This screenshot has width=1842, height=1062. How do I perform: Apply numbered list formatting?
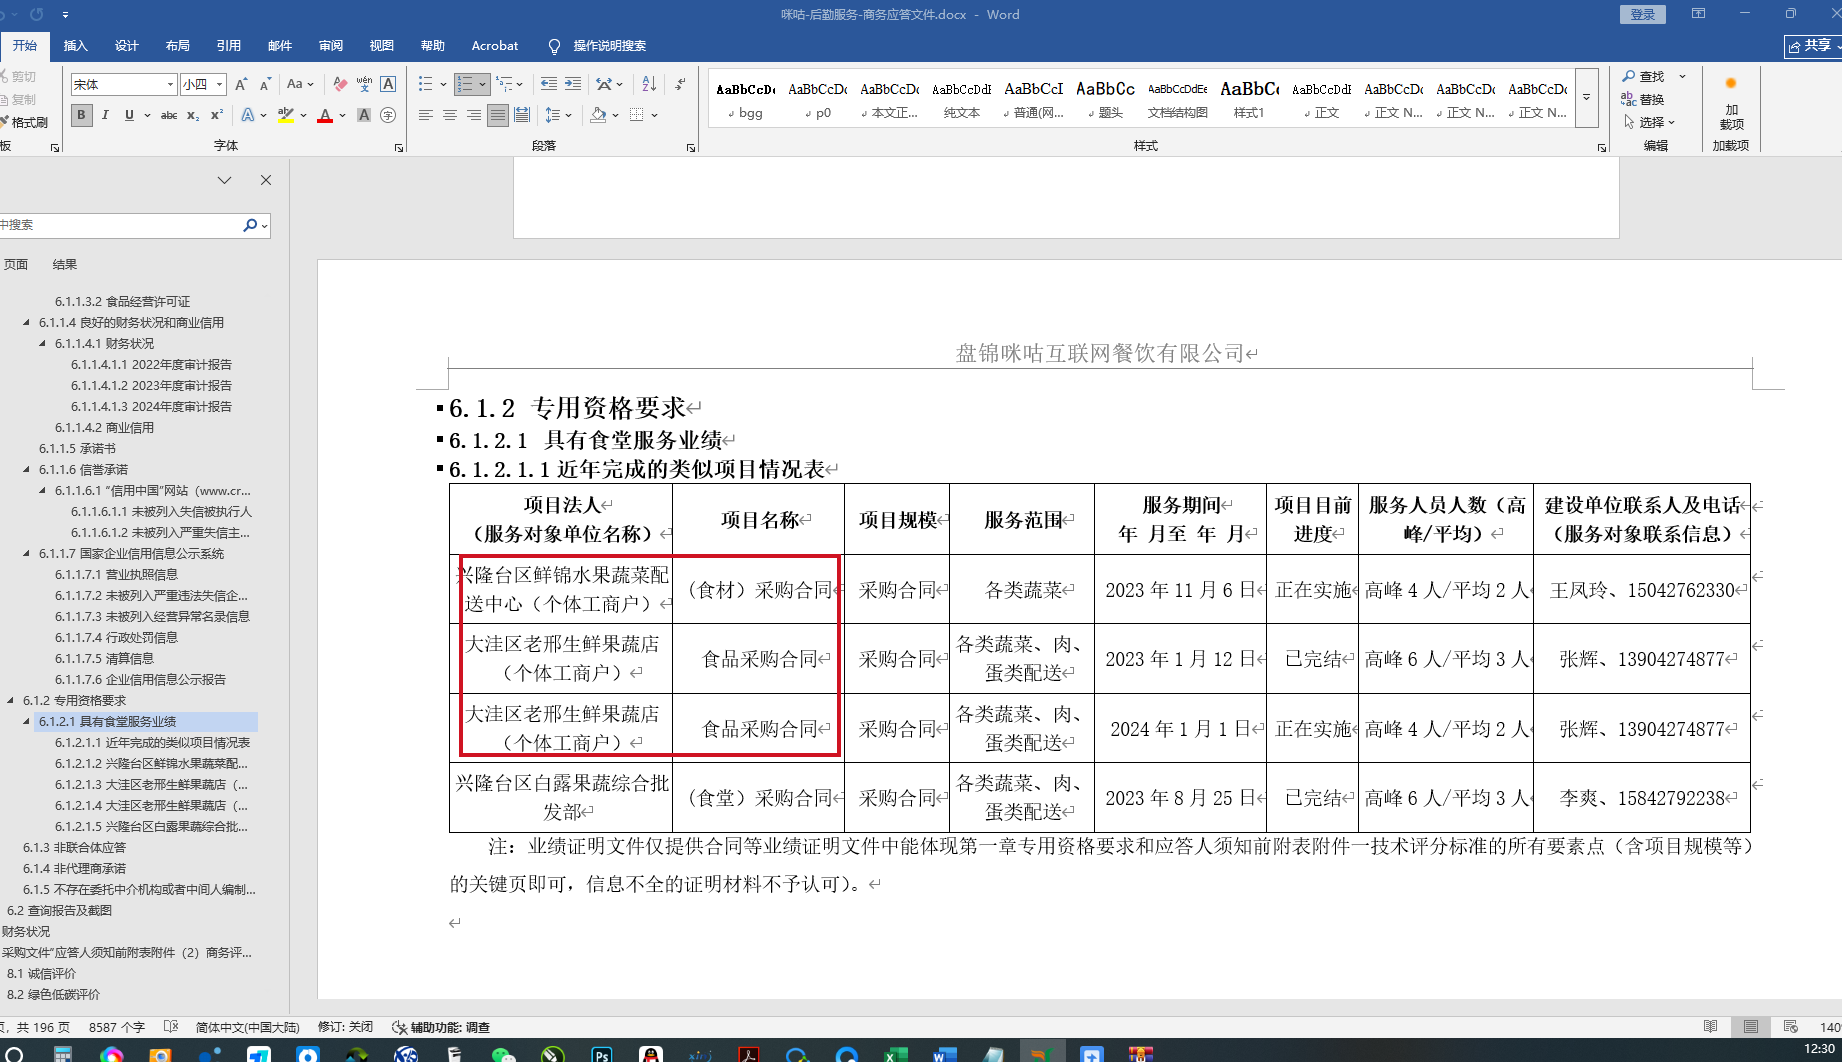pyautogui.click(x=465, y=85)
